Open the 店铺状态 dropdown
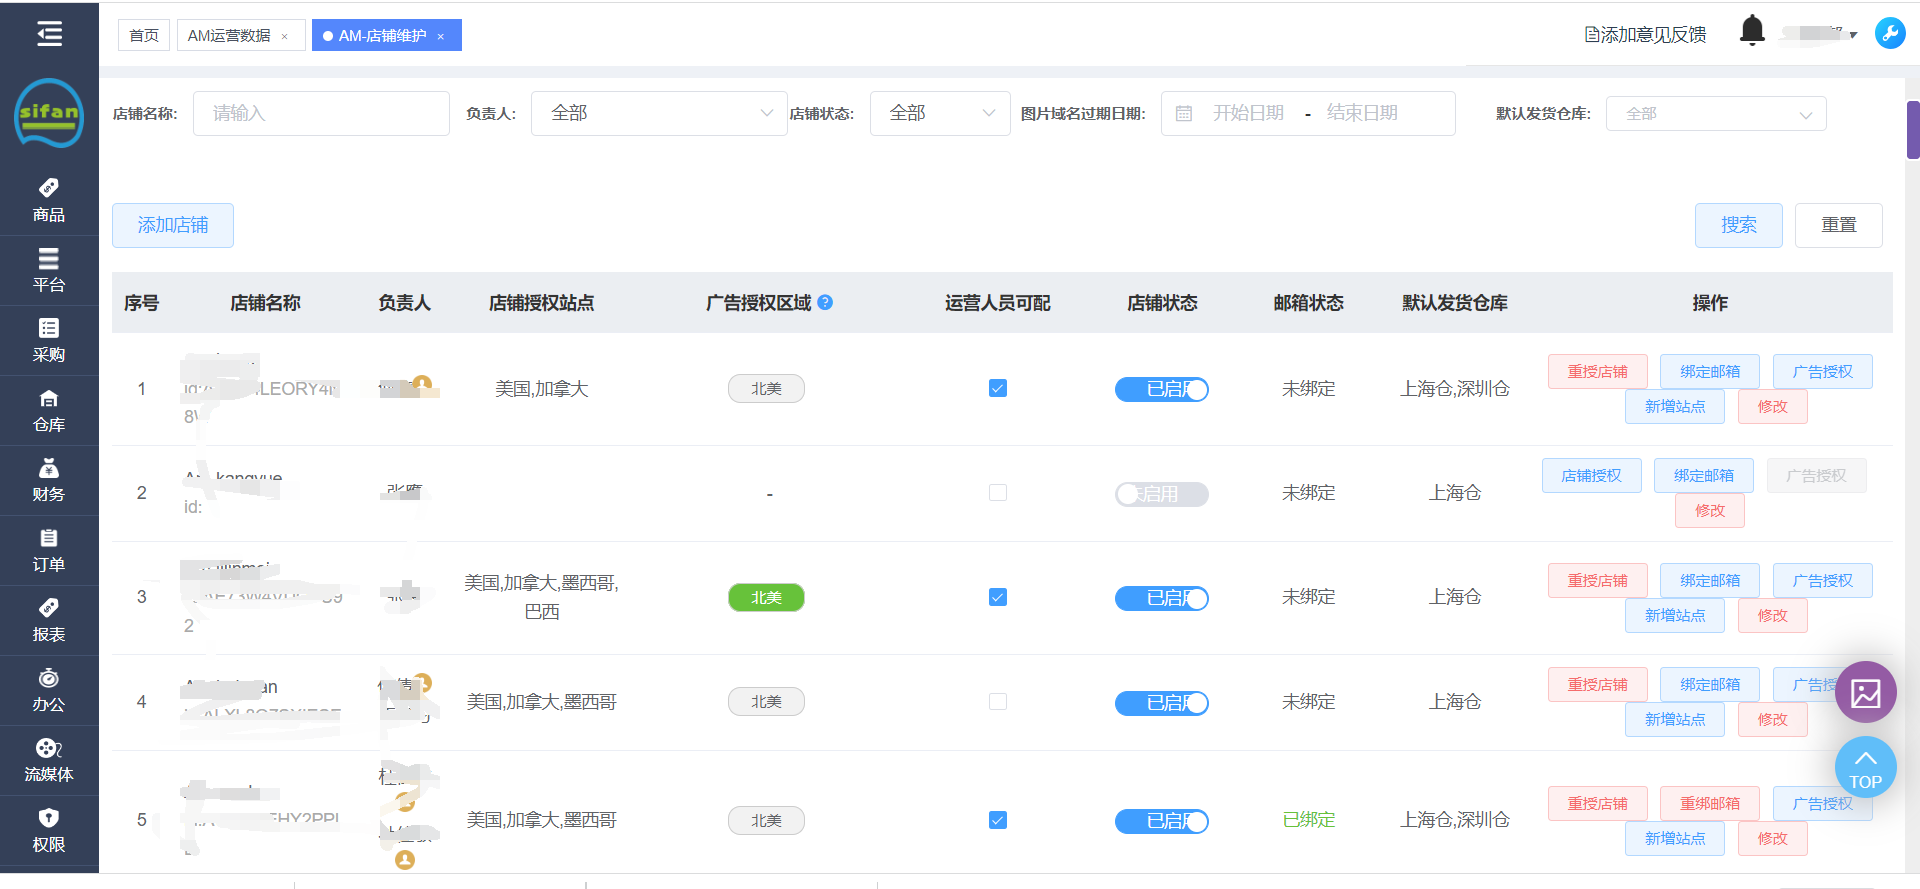This screenshot has height=889, width=1920. [x=939, y=113]
